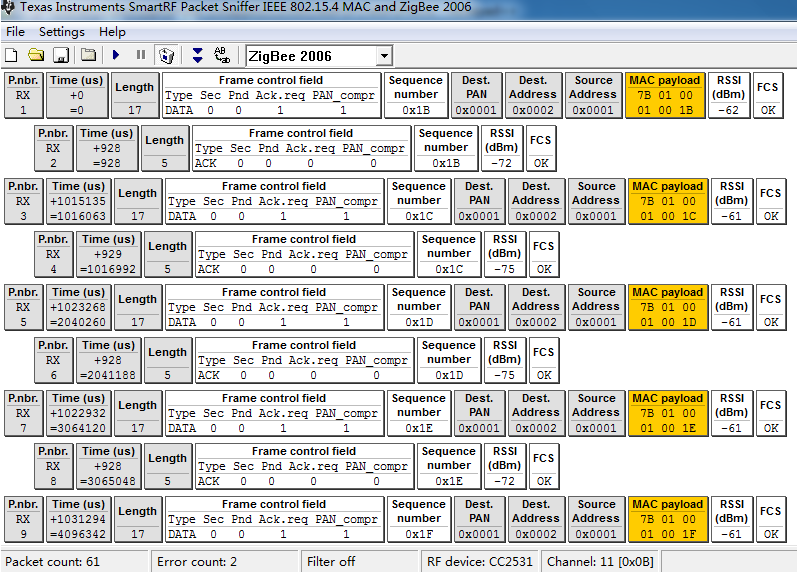Select packet 1 MAC payload ending 1B
Viewport: 797px width, 577px height.
coord(665,95)
